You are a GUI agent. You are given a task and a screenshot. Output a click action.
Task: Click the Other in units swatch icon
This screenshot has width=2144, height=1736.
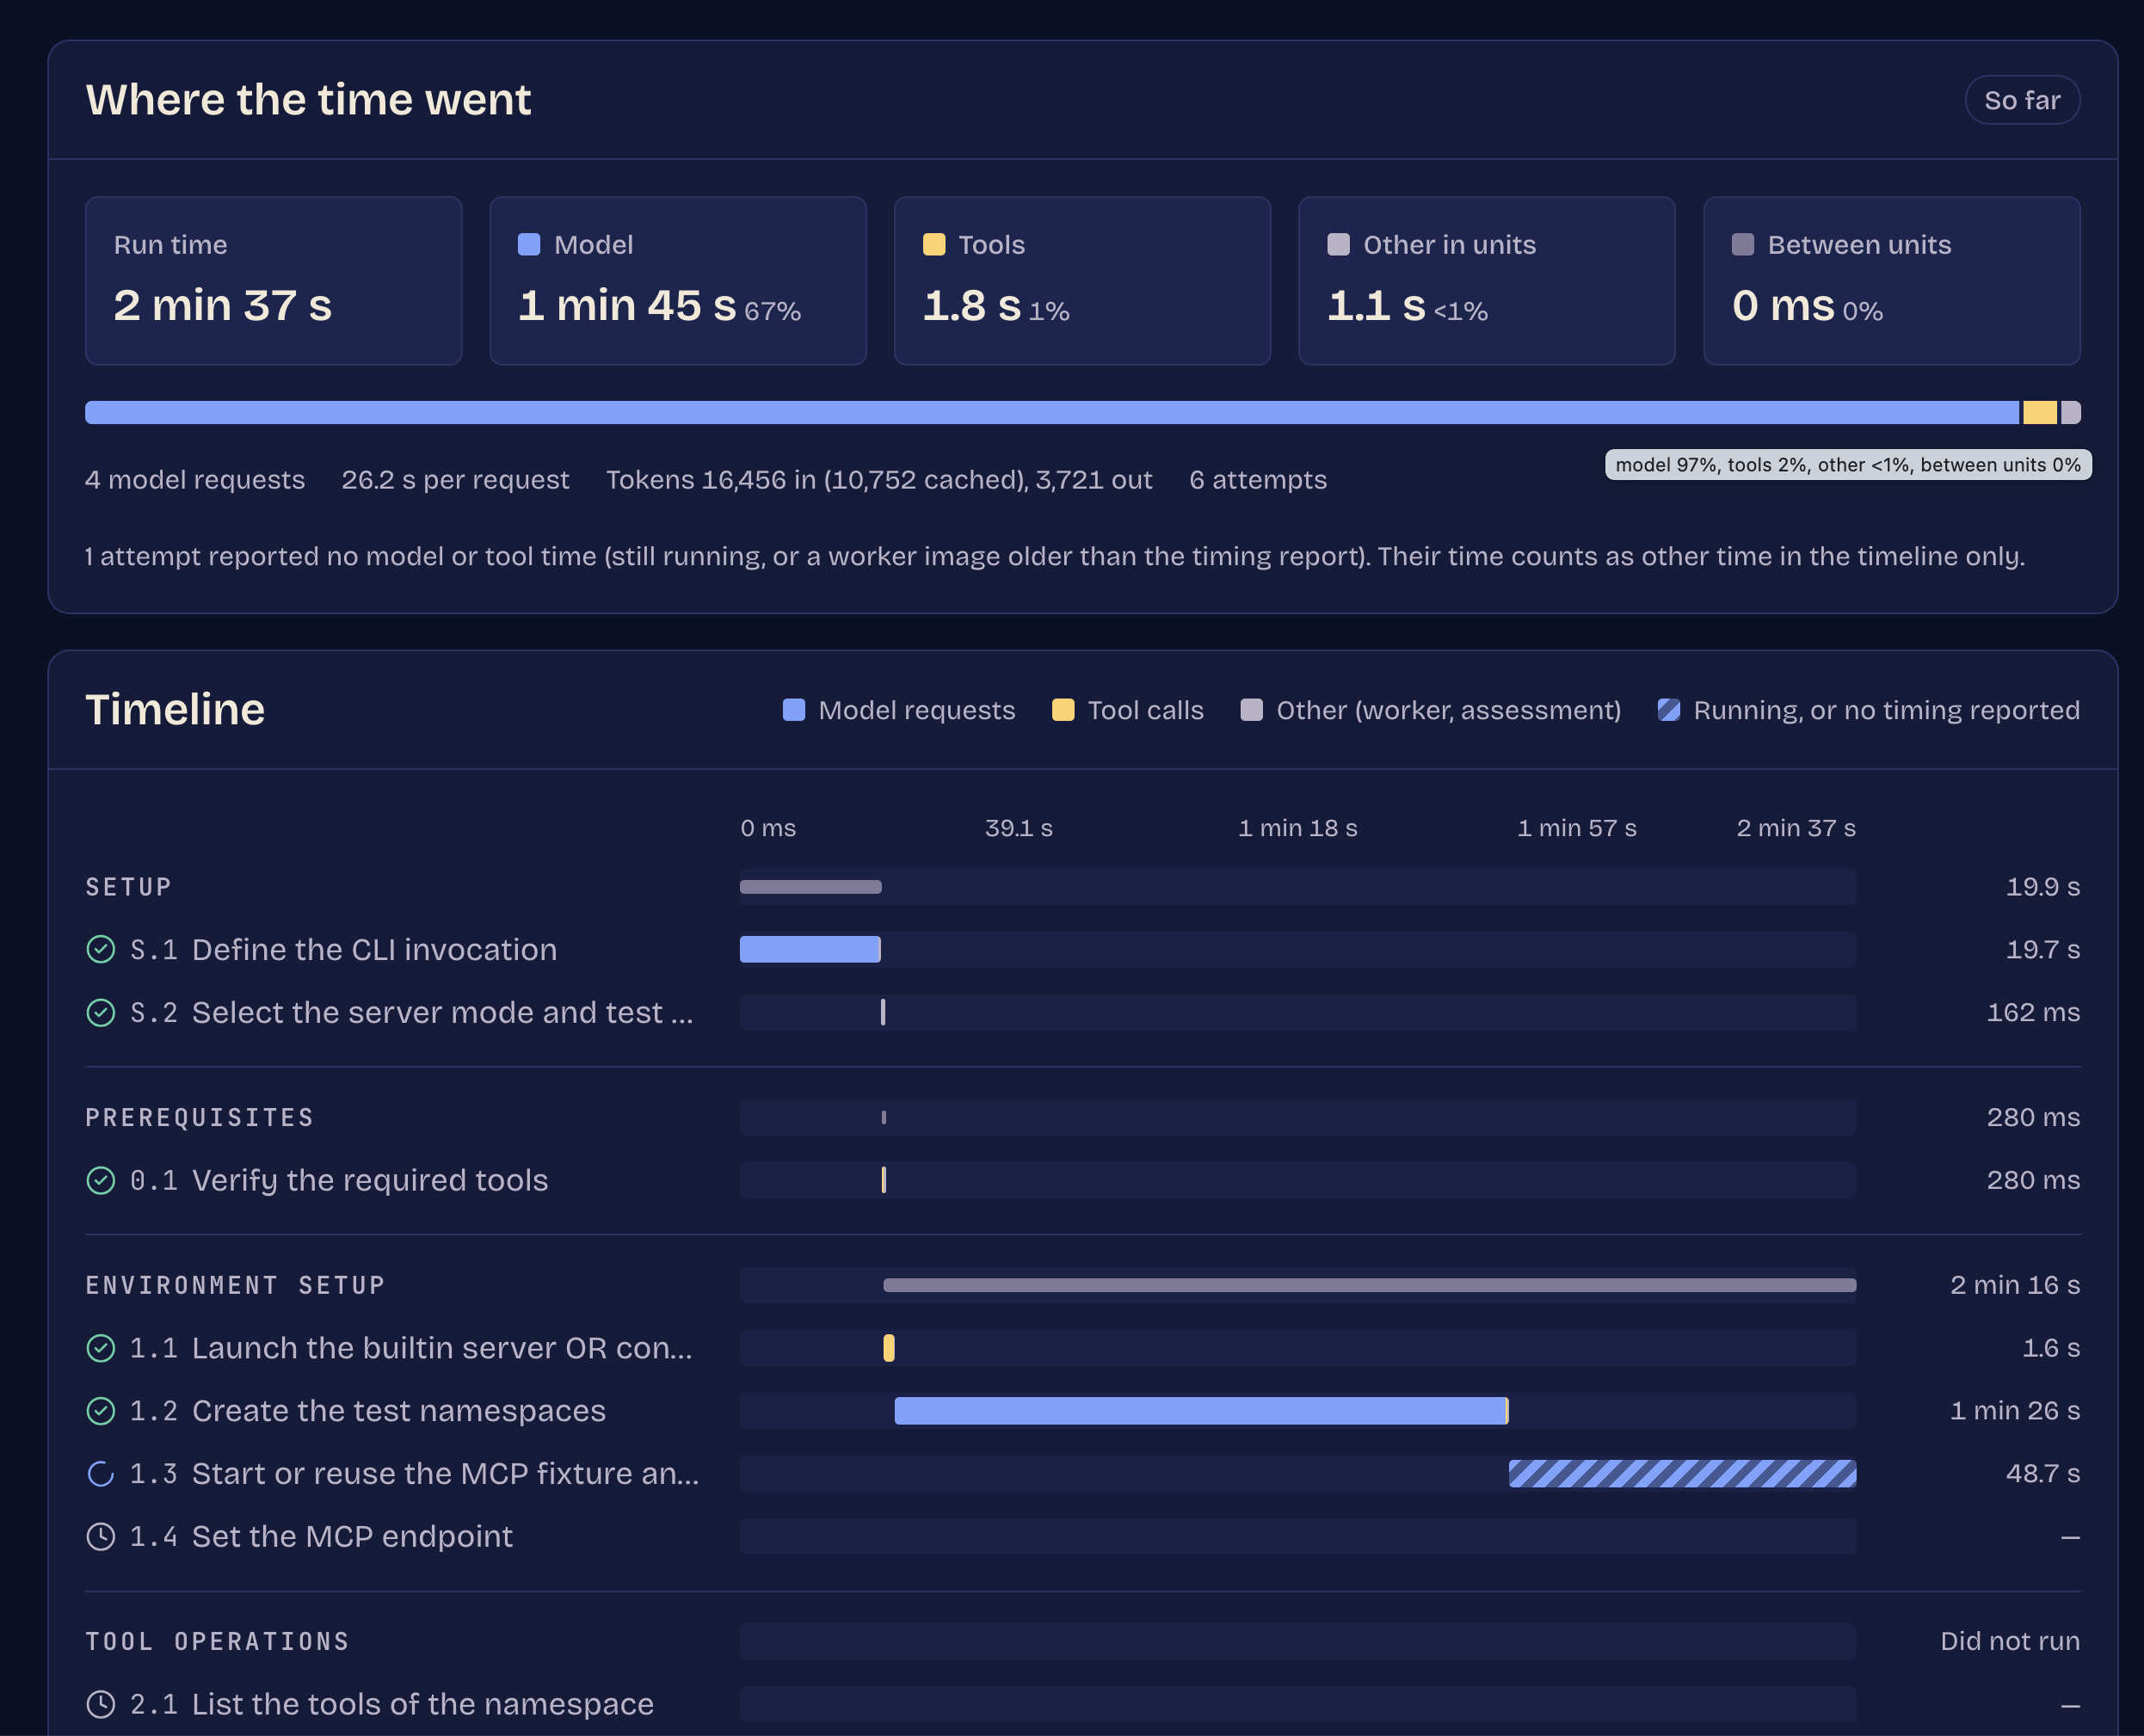point(1338,245)
